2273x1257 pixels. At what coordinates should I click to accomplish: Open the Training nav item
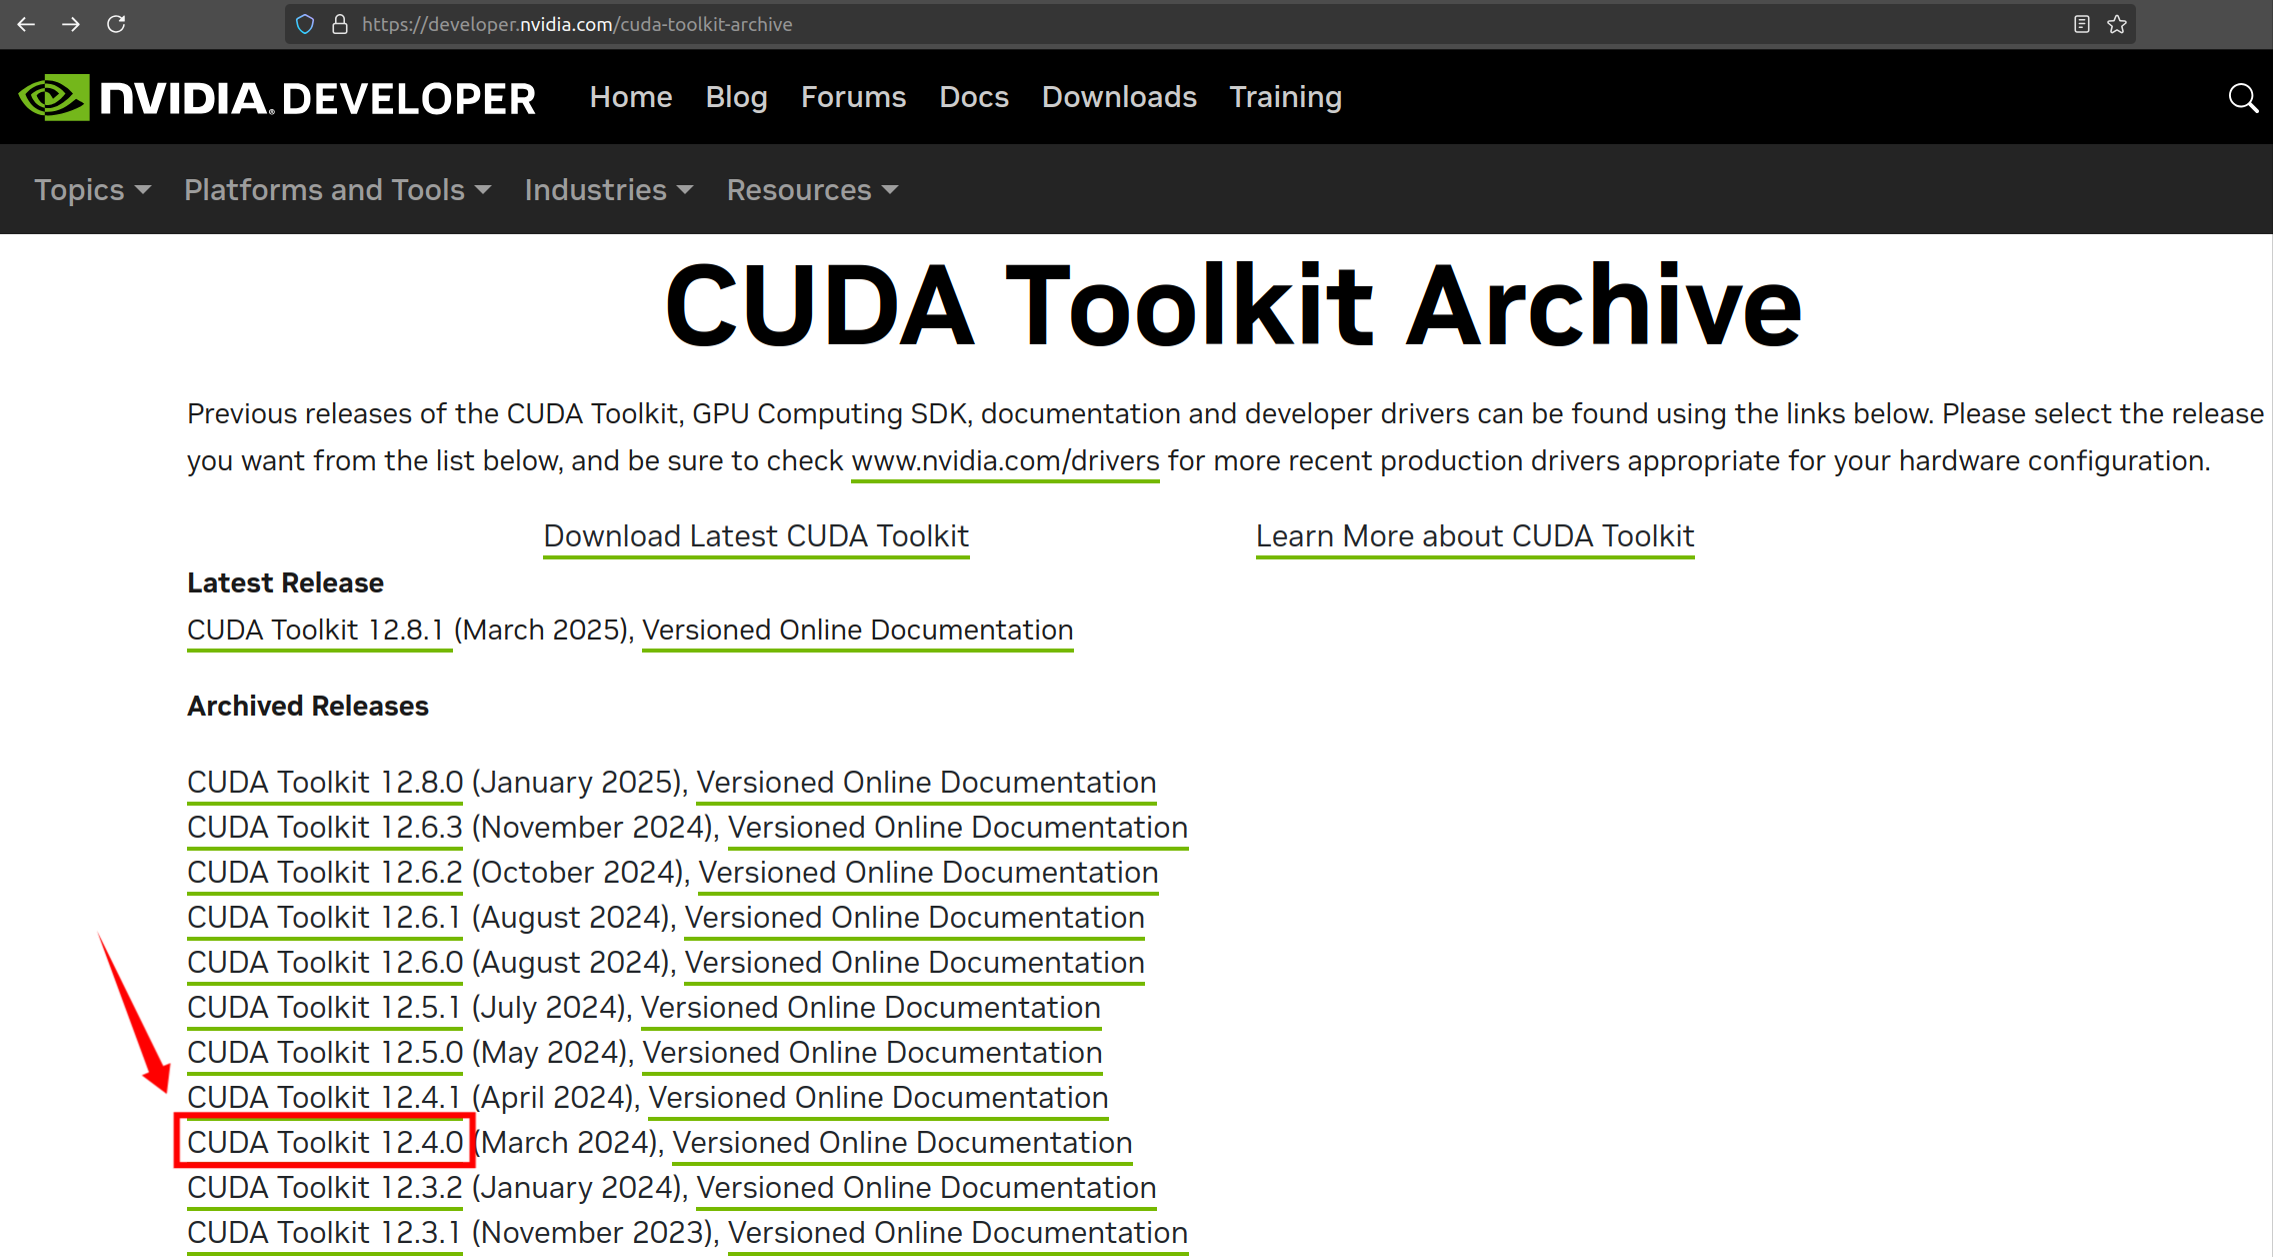click(1285, 97)
